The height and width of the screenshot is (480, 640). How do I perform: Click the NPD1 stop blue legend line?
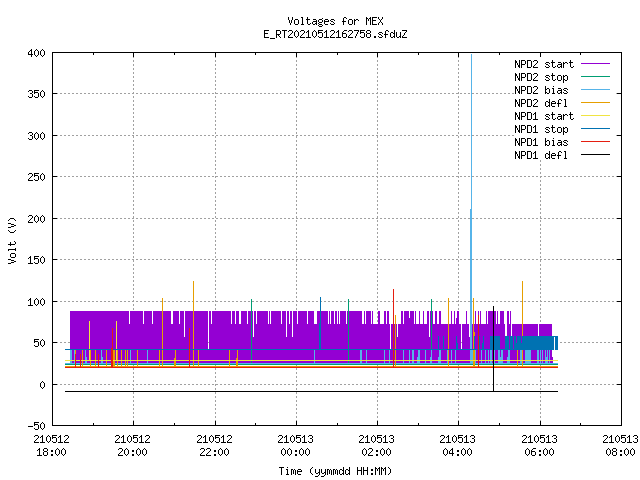[x=595, y=129]
